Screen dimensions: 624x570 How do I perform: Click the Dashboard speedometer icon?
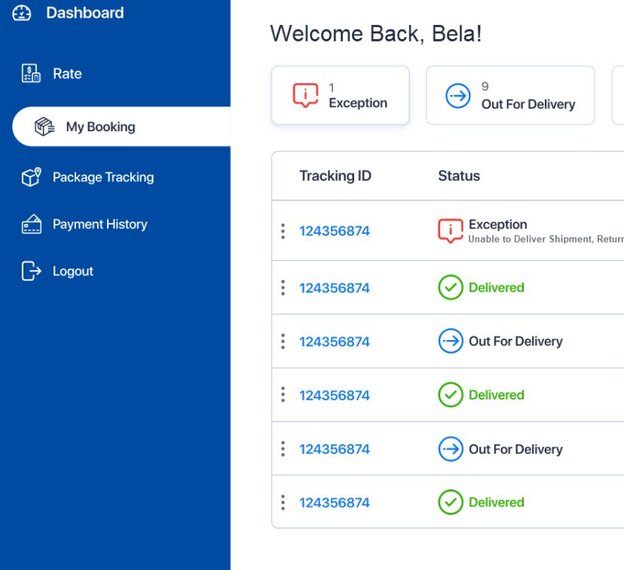[22, 13]
